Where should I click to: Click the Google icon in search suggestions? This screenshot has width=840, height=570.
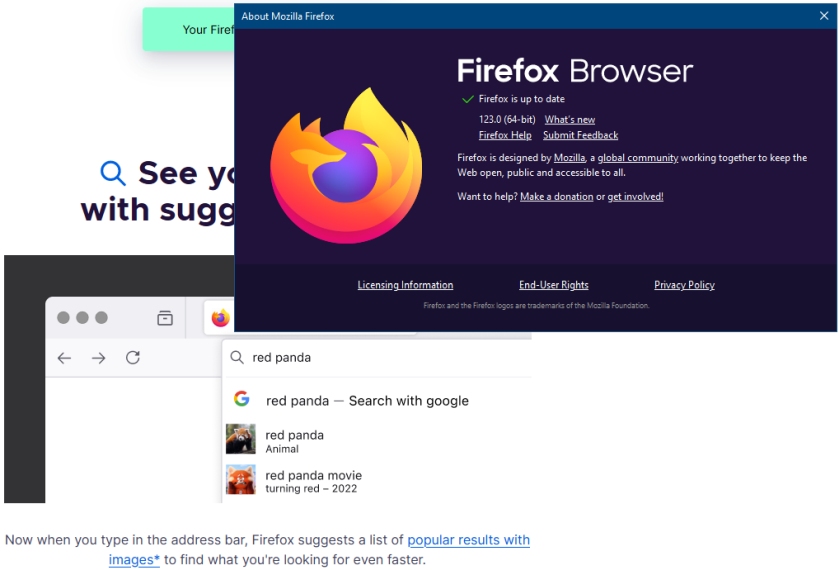241,399
